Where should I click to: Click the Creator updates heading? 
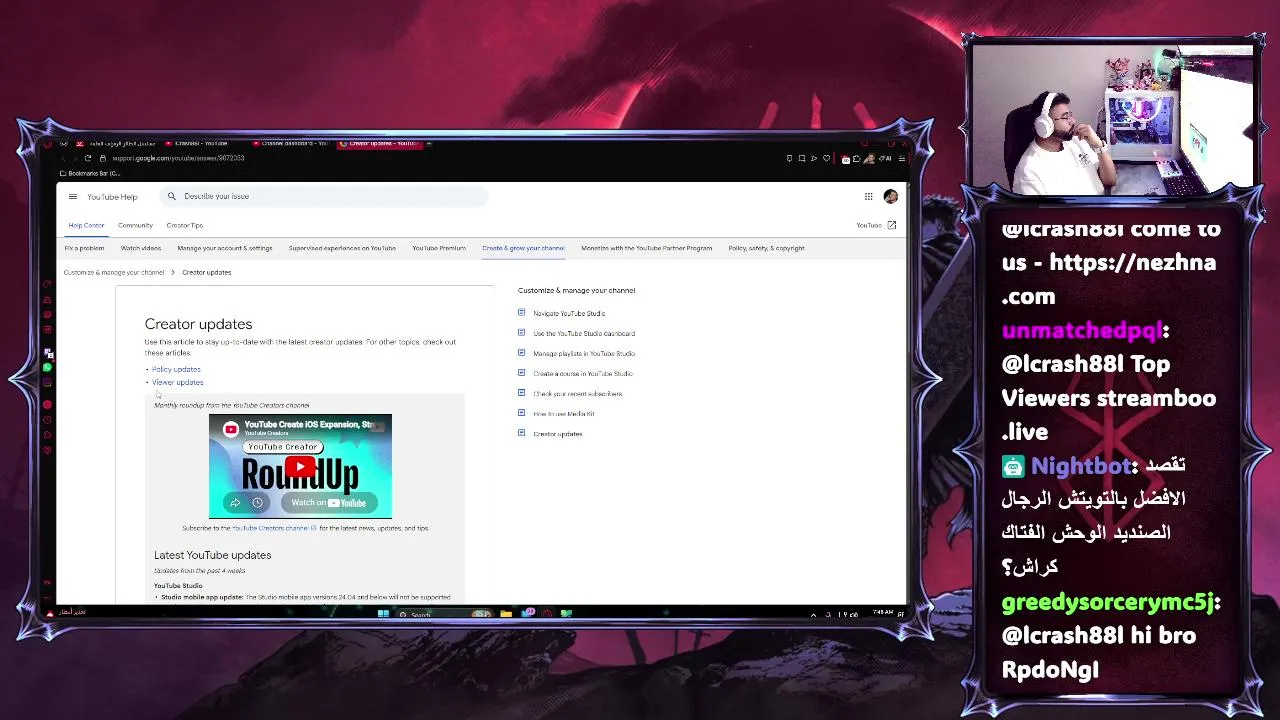point(198,324)
